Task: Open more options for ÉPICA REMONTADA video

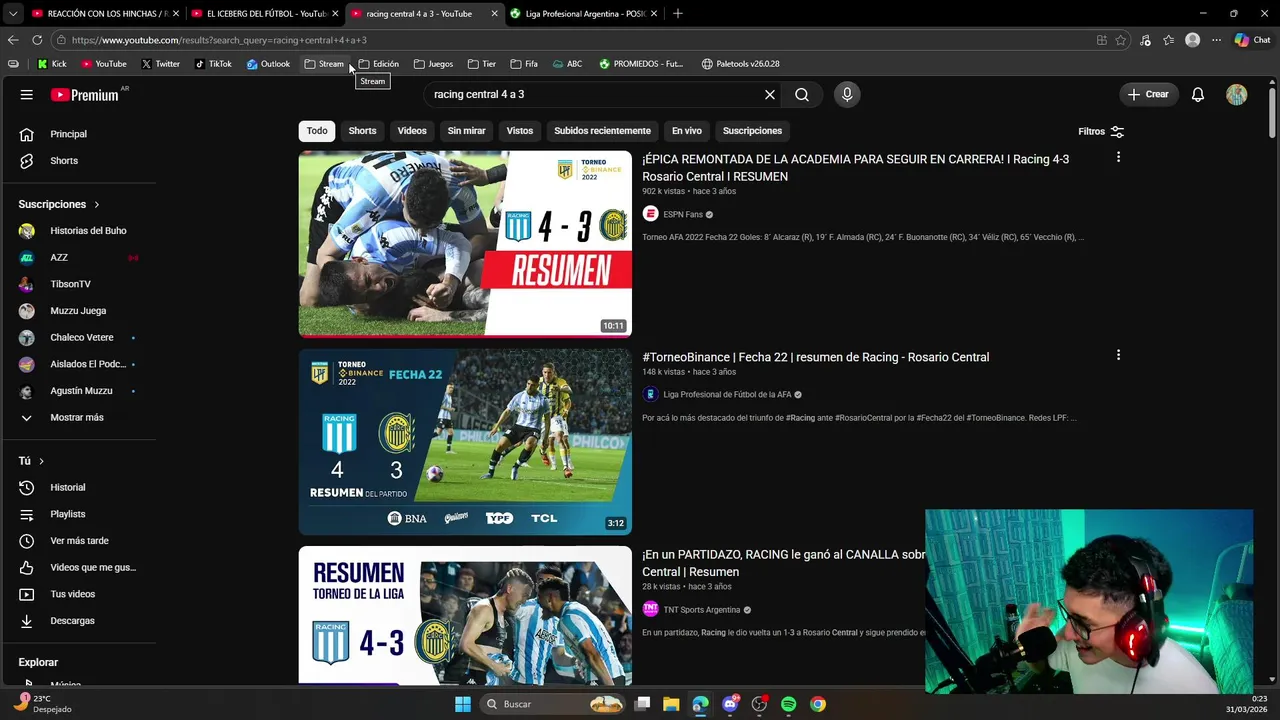Action: point(1118,157)
